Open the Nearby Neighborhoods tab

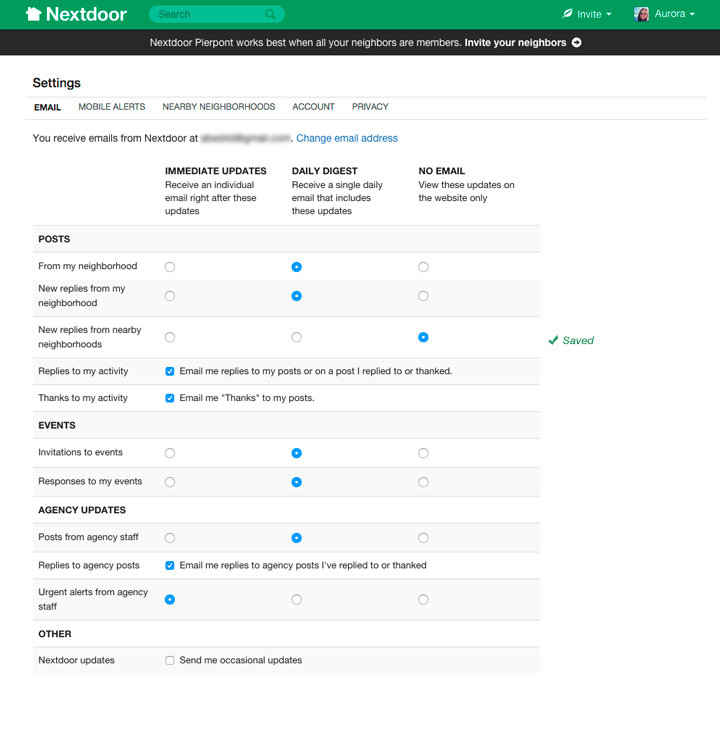(x=219, y=107)
